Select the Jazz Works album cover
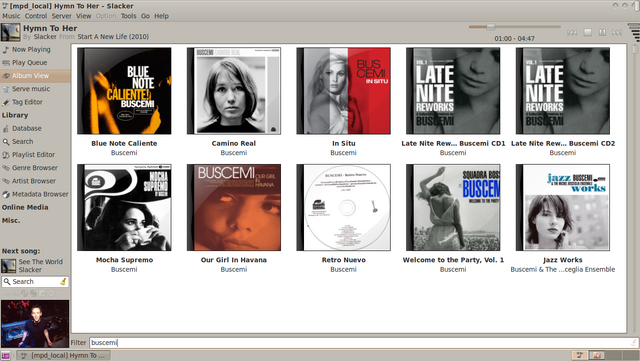This screenshot has height=361, width=640. pos(562,207)
